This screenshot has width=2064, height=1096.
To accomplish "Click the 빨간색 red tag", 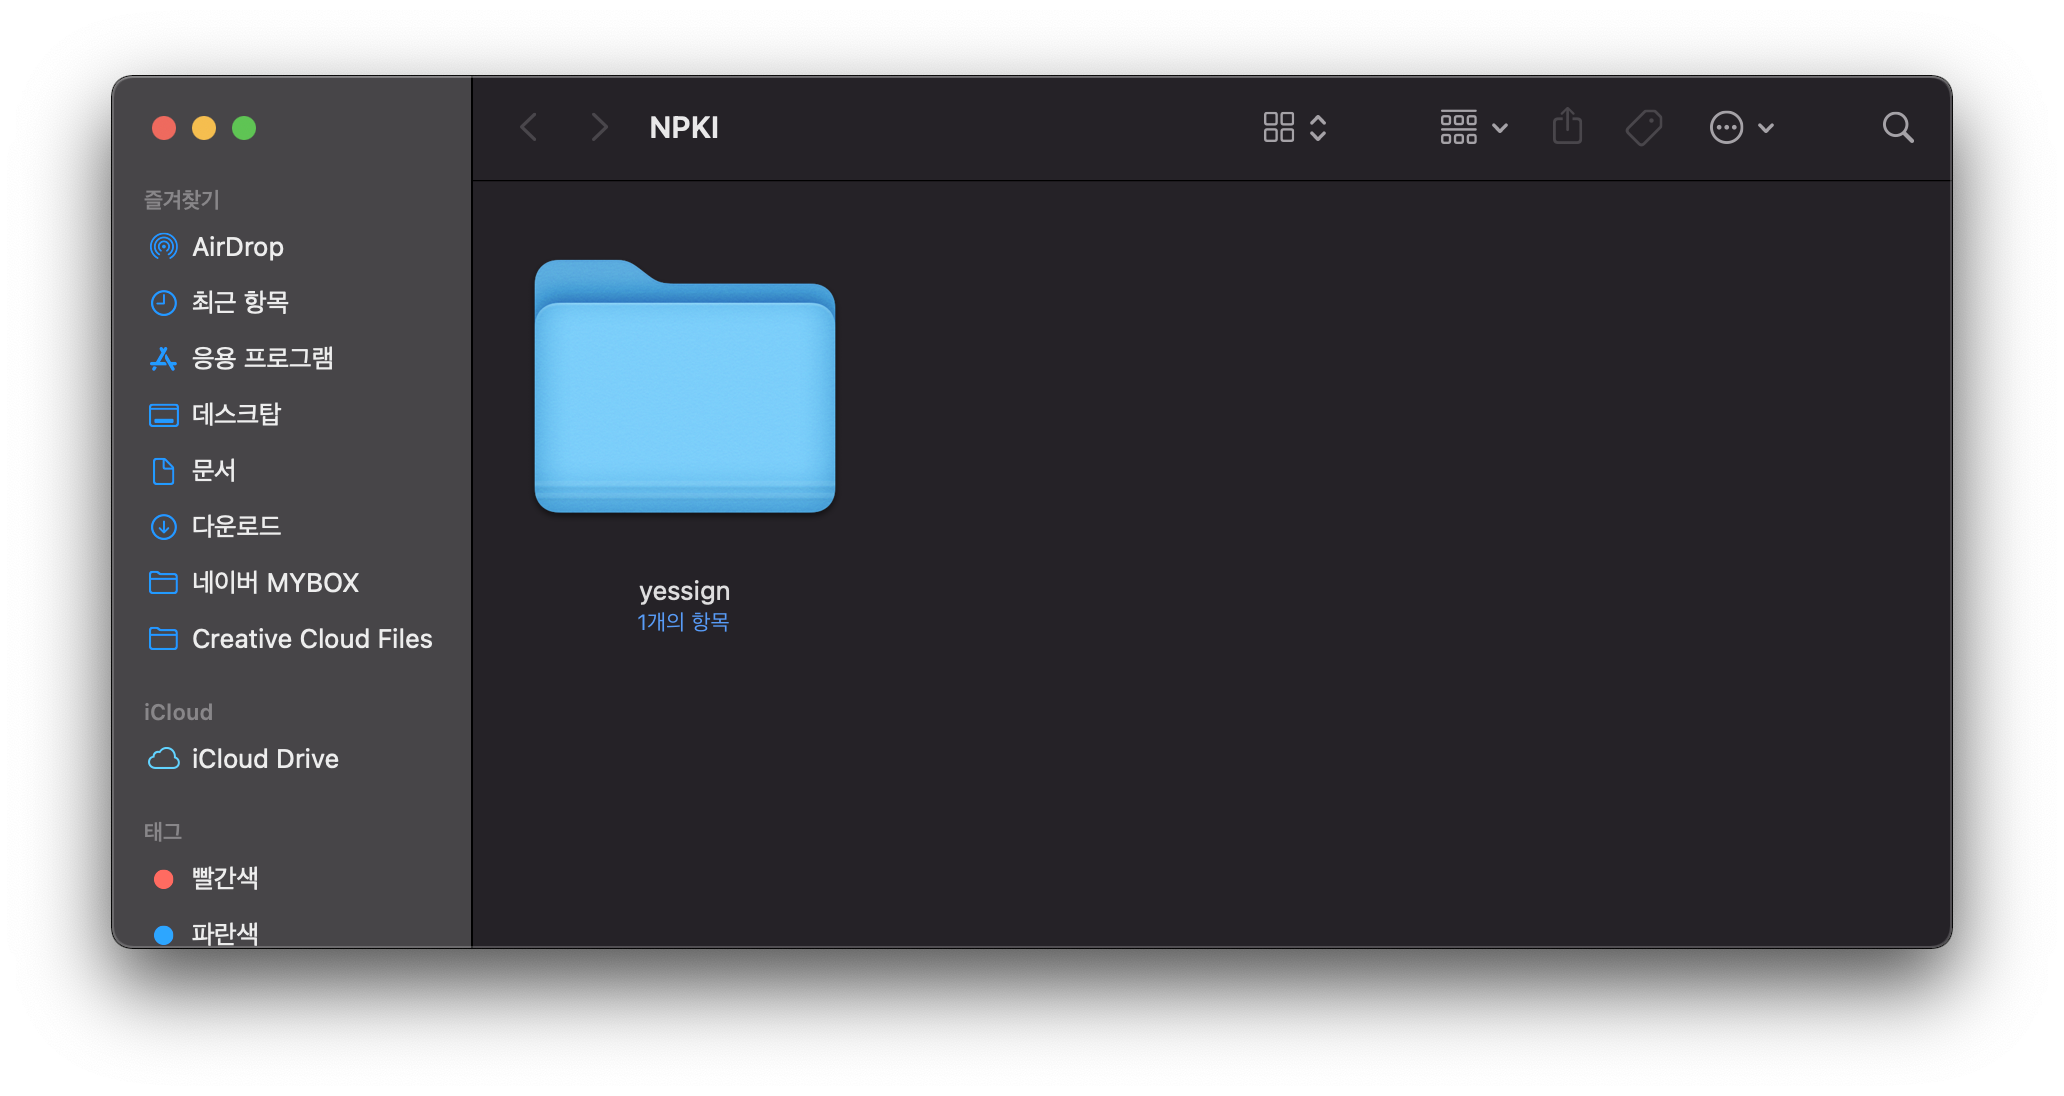I will pyautogui.click(x=224, y=878).
